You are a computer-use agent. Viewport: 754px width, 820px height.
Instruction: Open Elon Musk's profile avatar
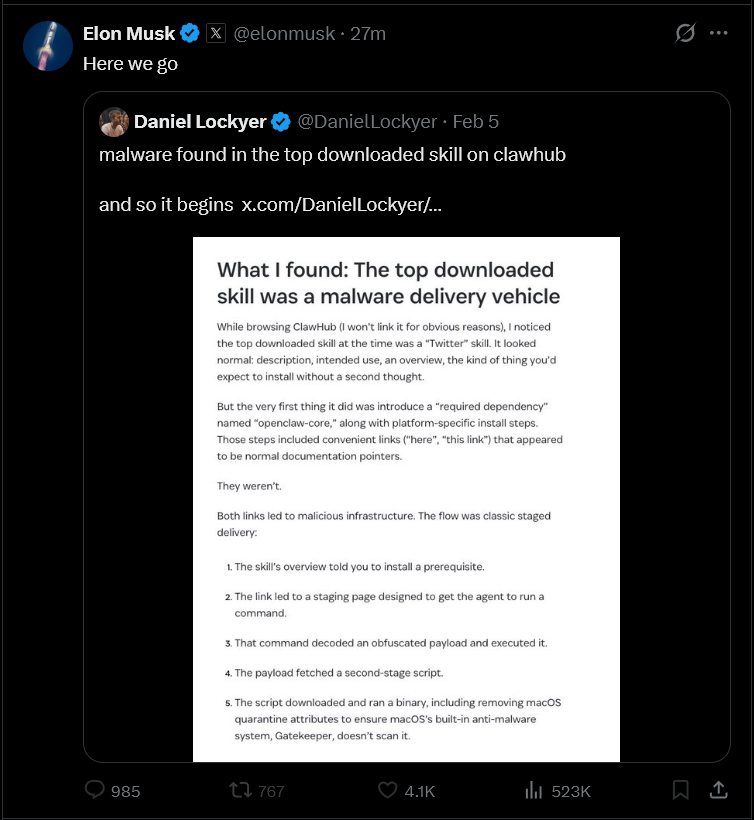click(x=48, y=46)
